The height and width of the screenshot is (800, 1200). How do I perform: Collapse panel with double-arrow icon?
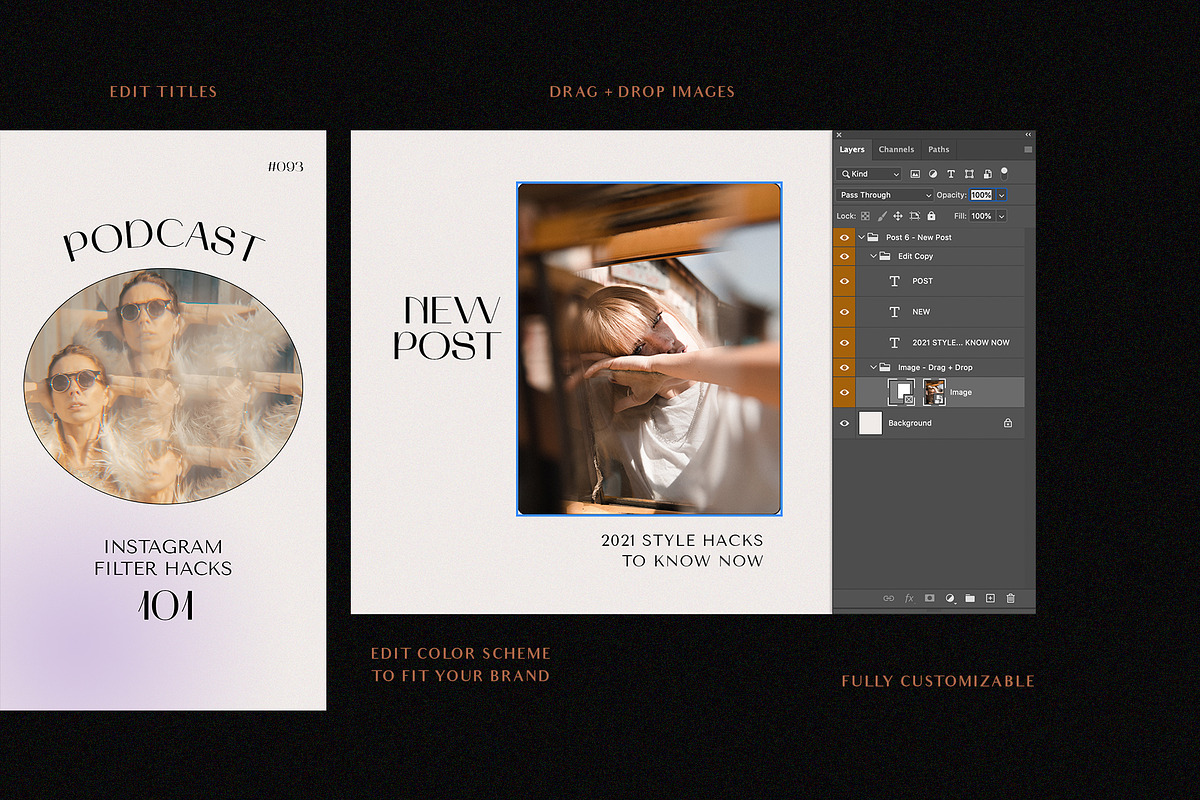pos(1028,134)
